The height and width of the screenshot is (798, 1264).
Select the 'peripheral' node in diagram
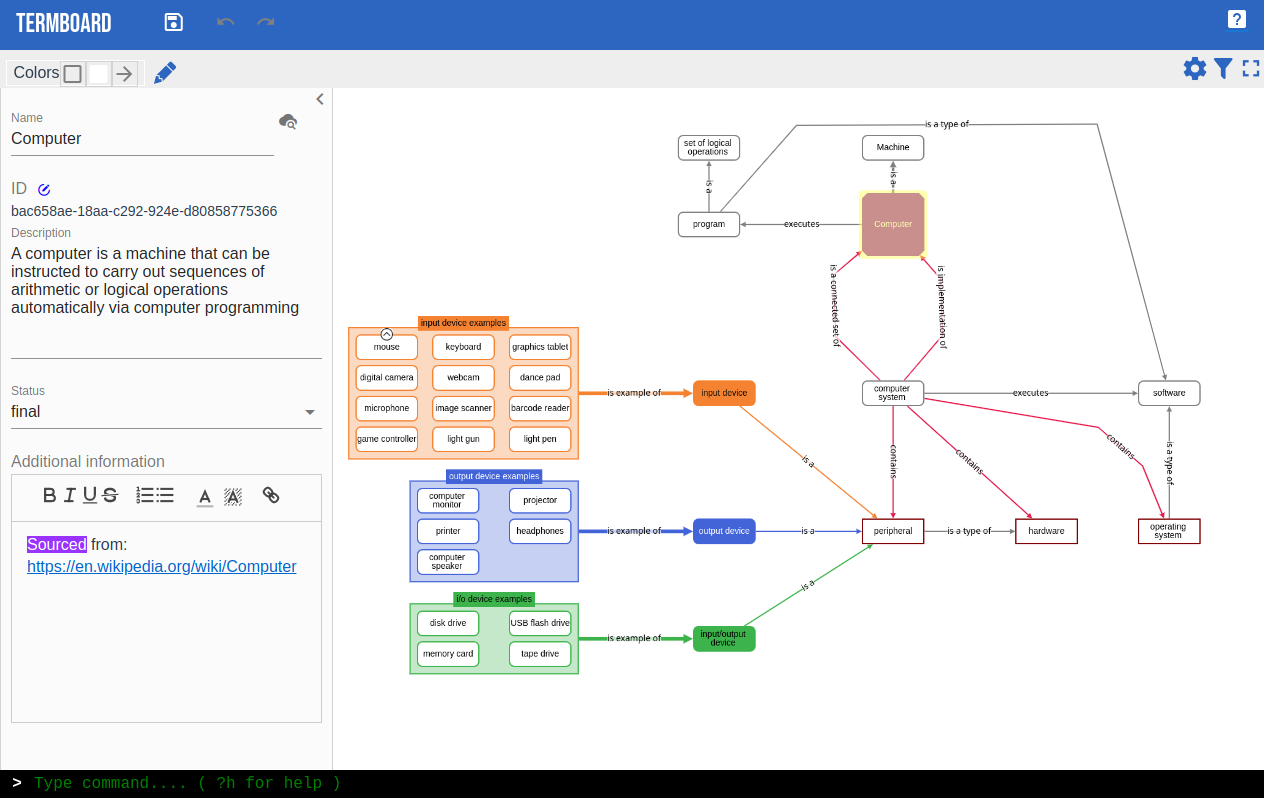tap(893, 531)
